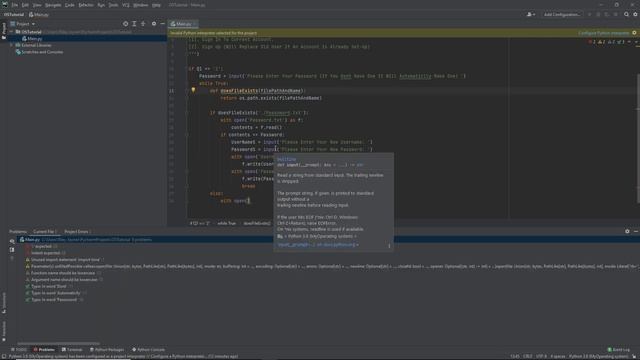Open the user account icon dropdown
The image size is (640, 360).
(x=531, y=15)
